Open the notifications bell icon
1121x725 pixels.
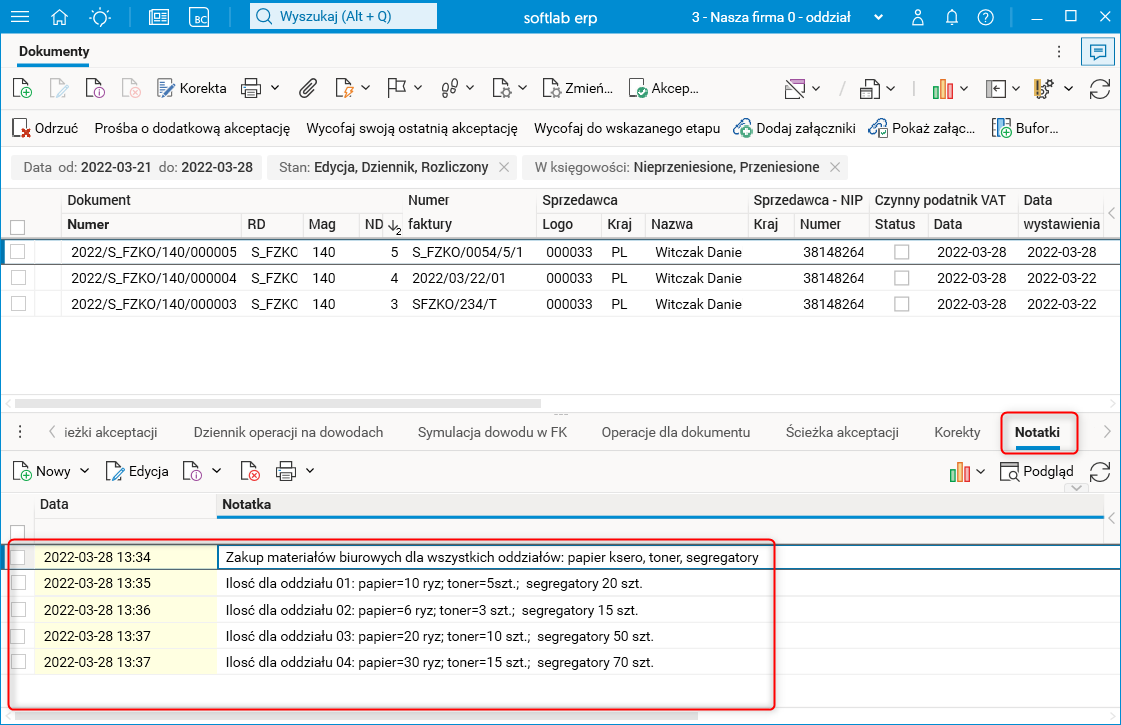pyautogui.click(x=952, y=17)
